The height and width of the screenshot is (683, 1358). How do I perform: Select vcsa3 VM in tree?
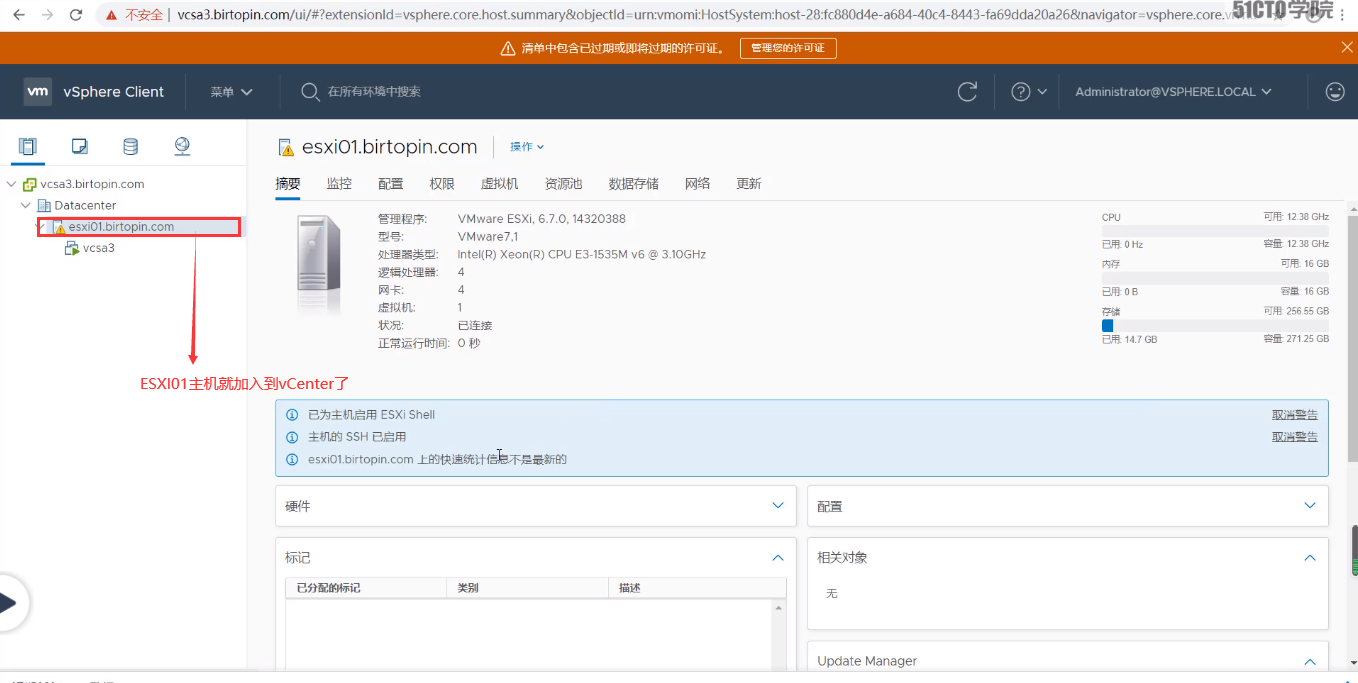pos(99,248)
